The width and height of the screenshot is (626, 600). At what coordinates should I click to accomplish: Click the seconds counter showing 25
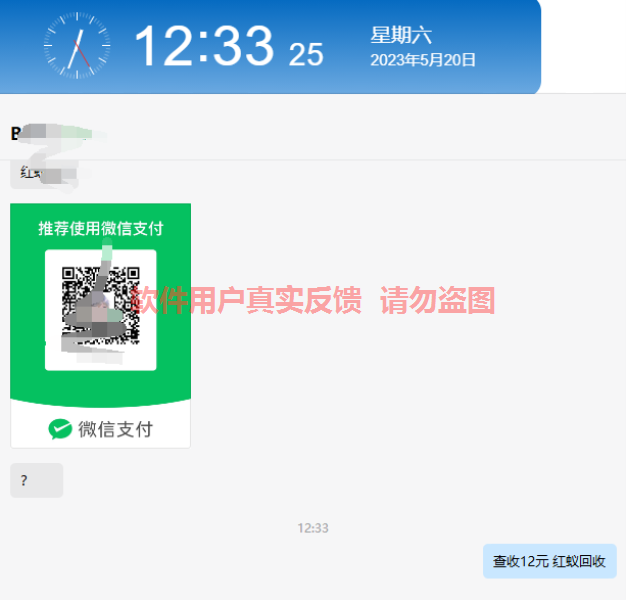306,54
